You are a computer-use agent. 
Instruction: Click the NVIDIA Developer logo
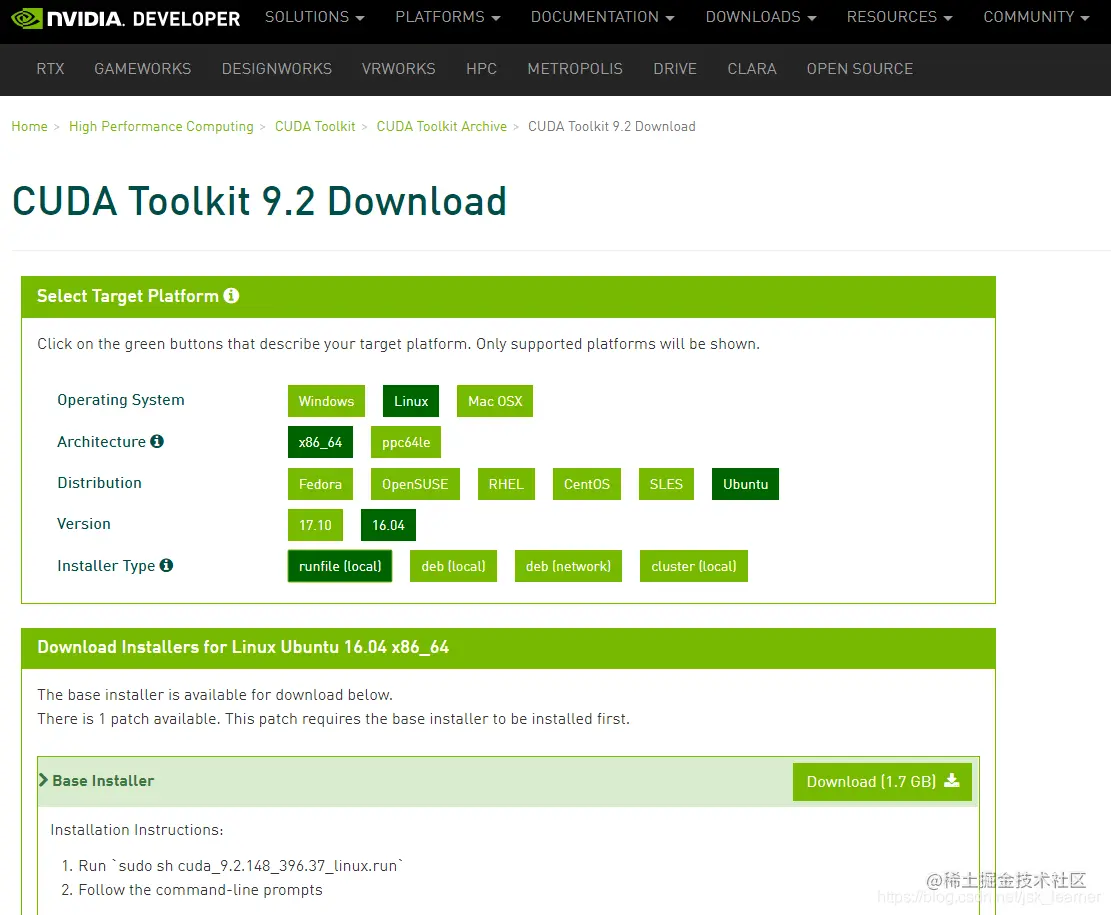pos(126,18)
